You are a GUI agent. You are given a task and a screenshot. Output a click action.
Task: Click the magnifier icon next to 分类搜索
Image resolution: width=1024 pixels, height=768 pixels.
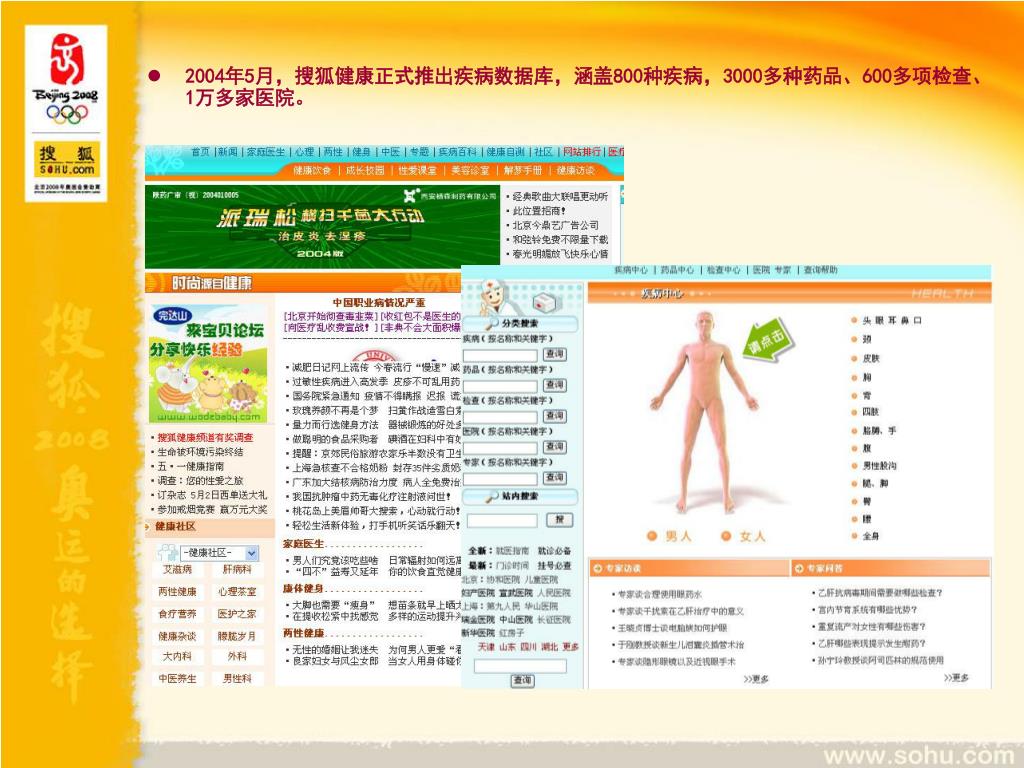pyautogui.click(x=492, y=325)
